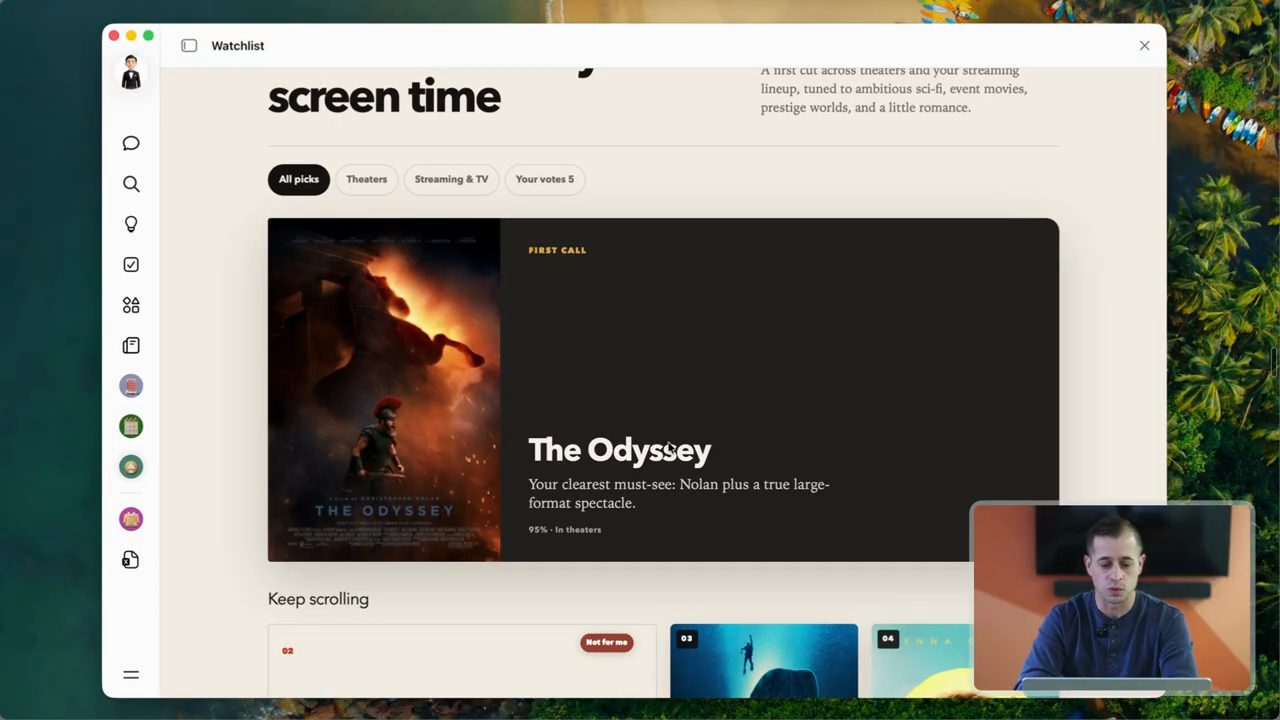Select the teal round avatar in sidebar
This screenshot has height=720, width=1280.
point(131,467)
